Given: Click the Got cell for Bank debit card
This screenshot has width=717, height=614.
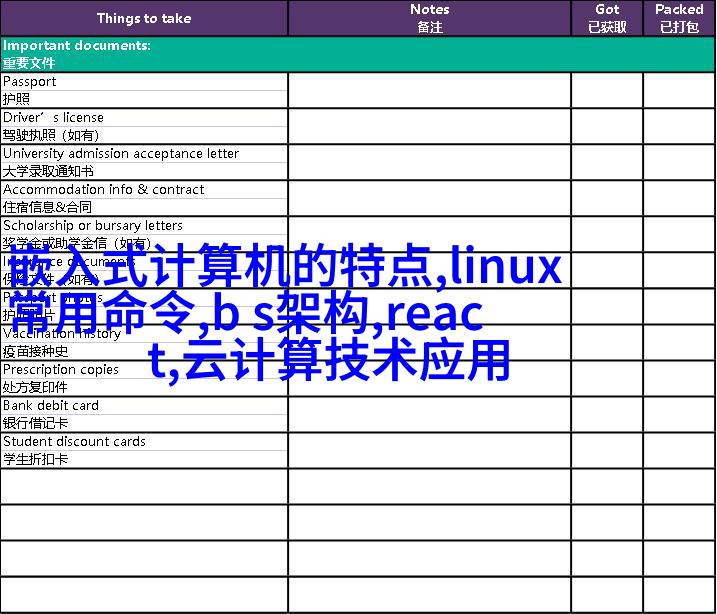Looking at the screenshot, I should (607, 415).
